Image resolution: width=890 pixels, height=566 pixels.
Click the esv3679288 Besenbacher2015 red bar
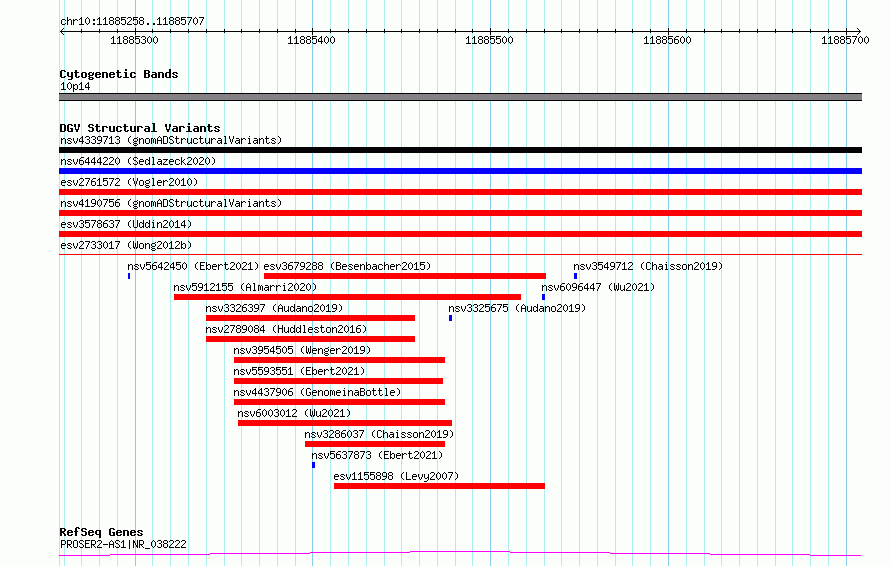coord(405,276)
